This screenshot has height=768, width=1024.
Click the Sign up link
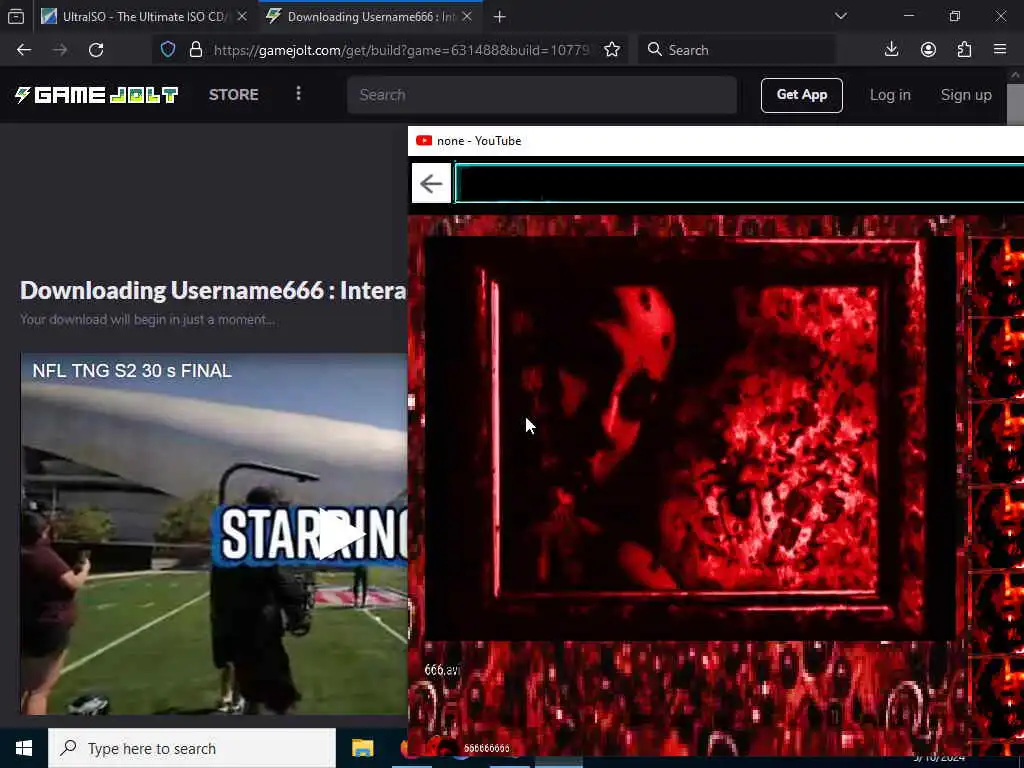(966, 95)
